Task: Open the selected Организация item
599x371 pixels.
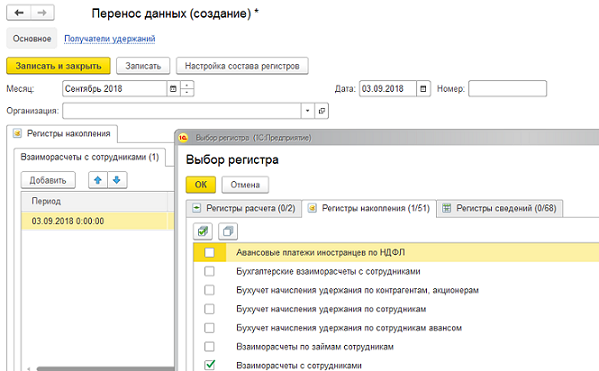Action: pyautogui.click(x=322, y=111)
